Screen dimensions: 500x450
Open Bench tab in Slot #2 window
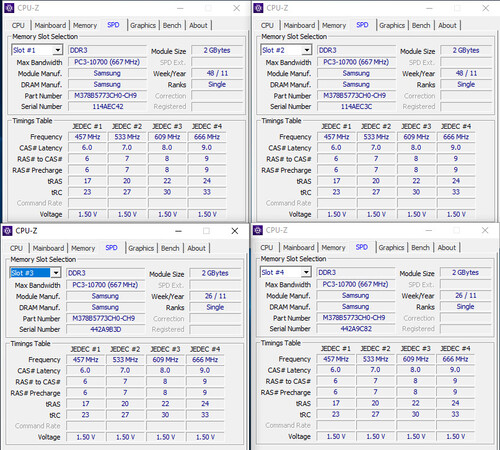[x=421, y=25]
